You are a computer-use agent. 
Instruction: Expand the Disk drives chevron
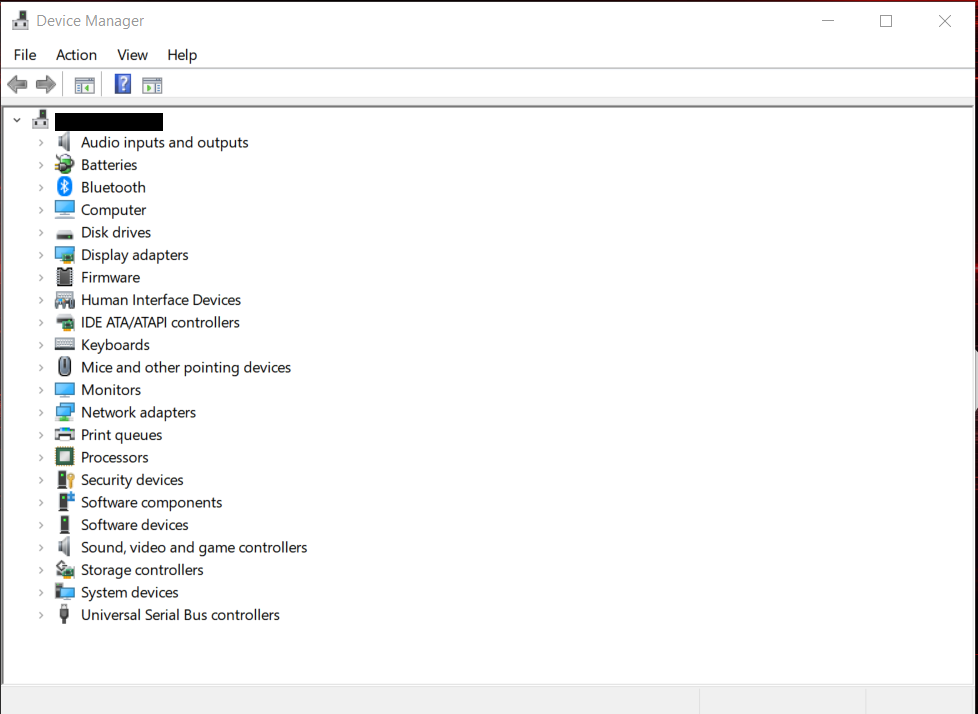(x=41, y=233)
